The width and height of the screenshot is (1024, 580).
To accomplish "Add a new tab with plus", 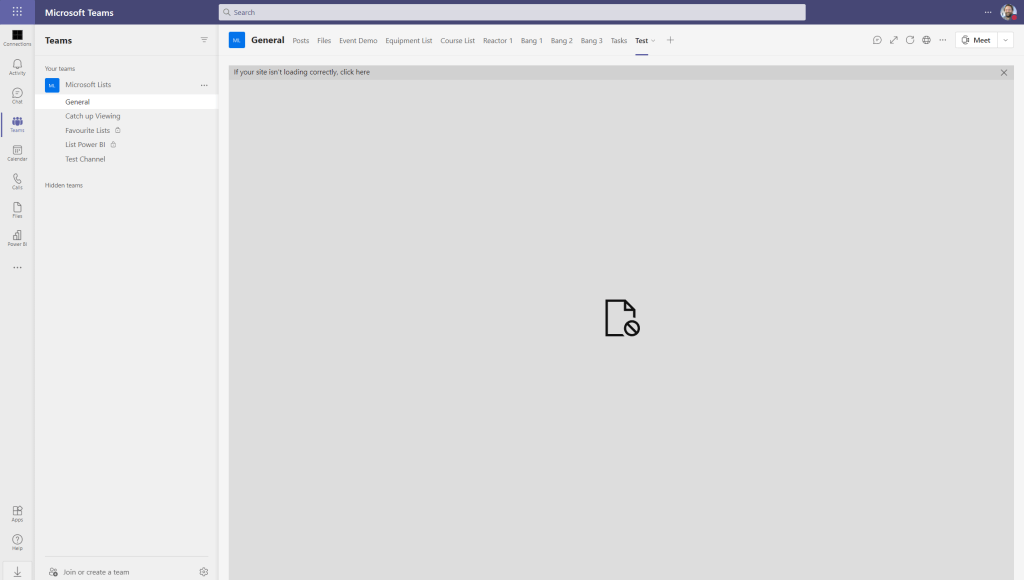I will (670, 40).
